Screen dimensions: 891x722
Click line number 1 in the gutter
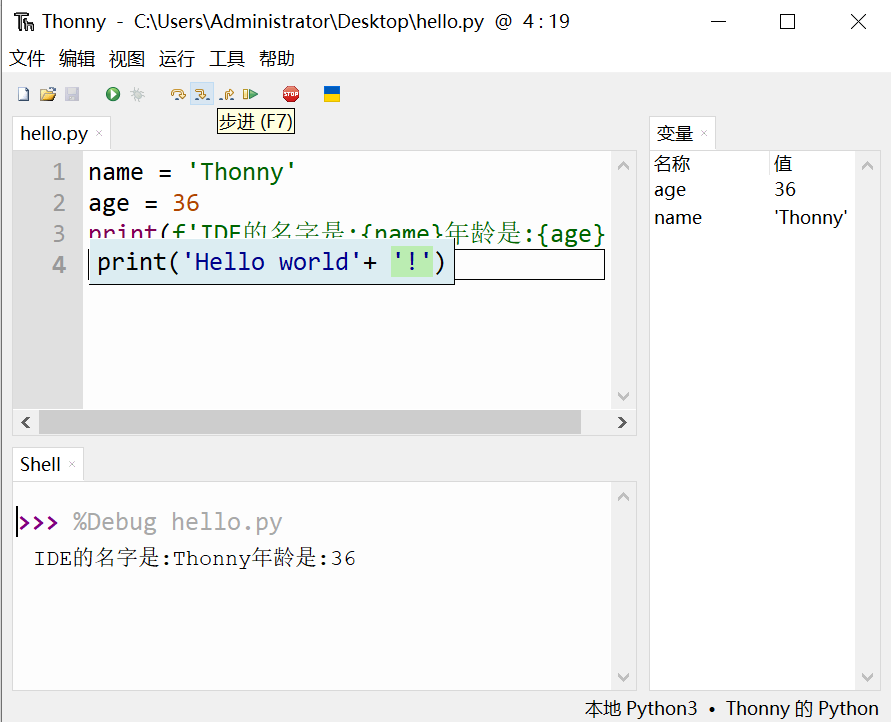pyautogui.click(x=59, y=172)
